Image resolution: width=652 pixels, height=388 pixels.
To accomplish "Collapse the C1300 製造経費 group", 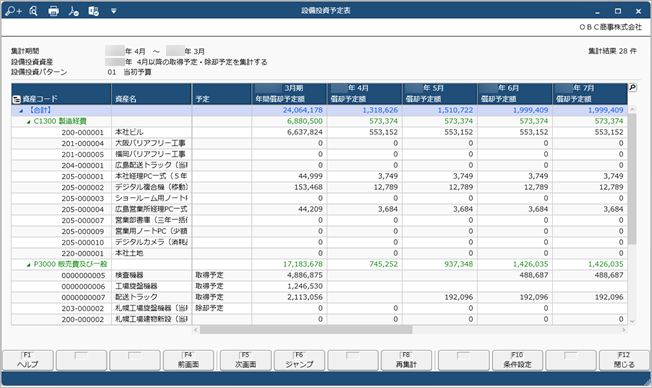I will (x=28, y=122).
